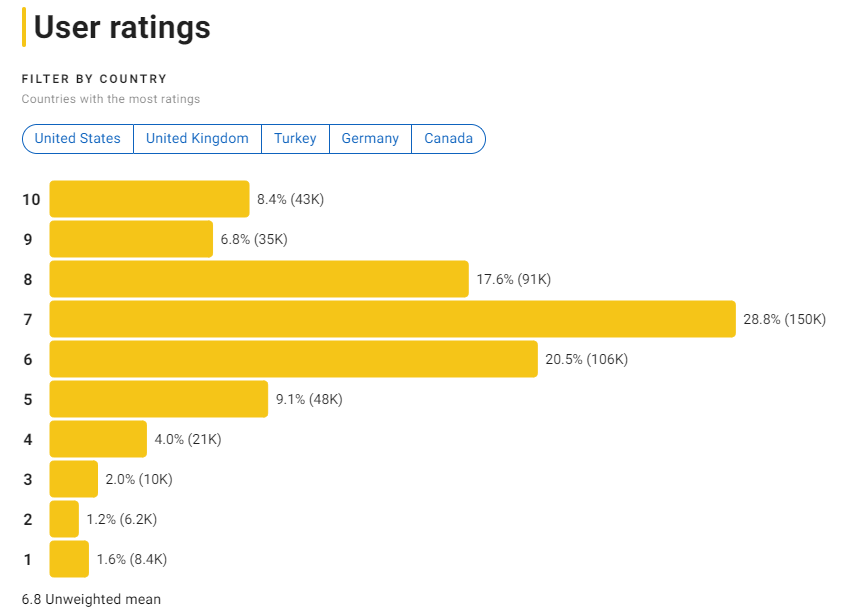Click the 8.4% (43K) label
This screenshot has width=849, height=607.
[x=293, y=199]
